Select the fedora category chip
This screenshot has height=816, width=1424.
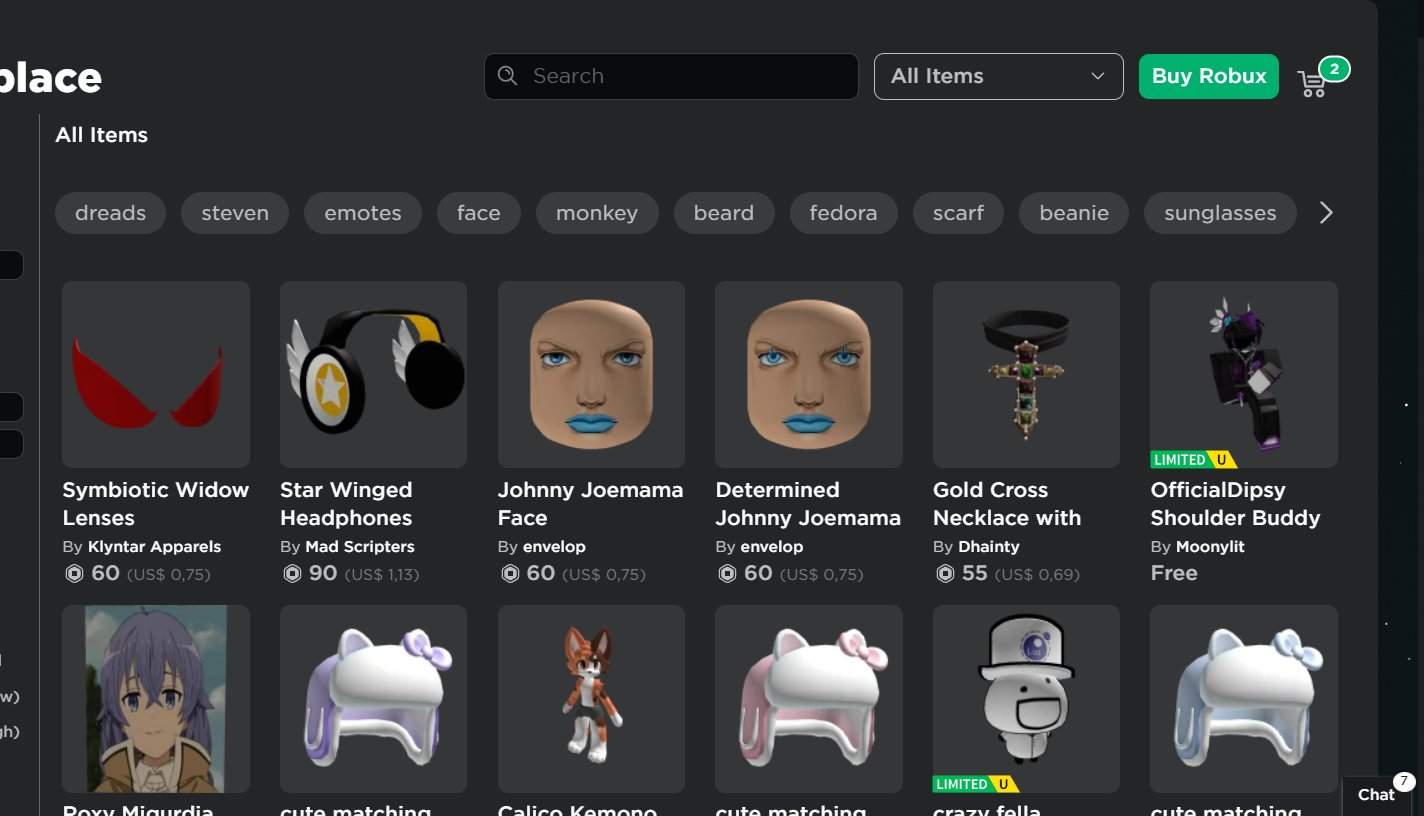point(844,213)
